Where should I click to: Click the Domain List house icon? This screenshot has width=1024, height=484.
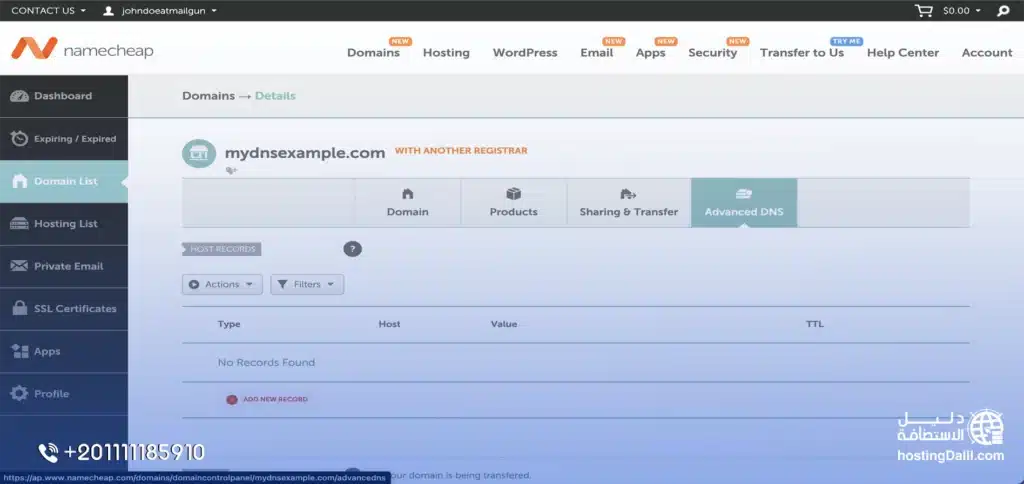click(x=20, y=181)
